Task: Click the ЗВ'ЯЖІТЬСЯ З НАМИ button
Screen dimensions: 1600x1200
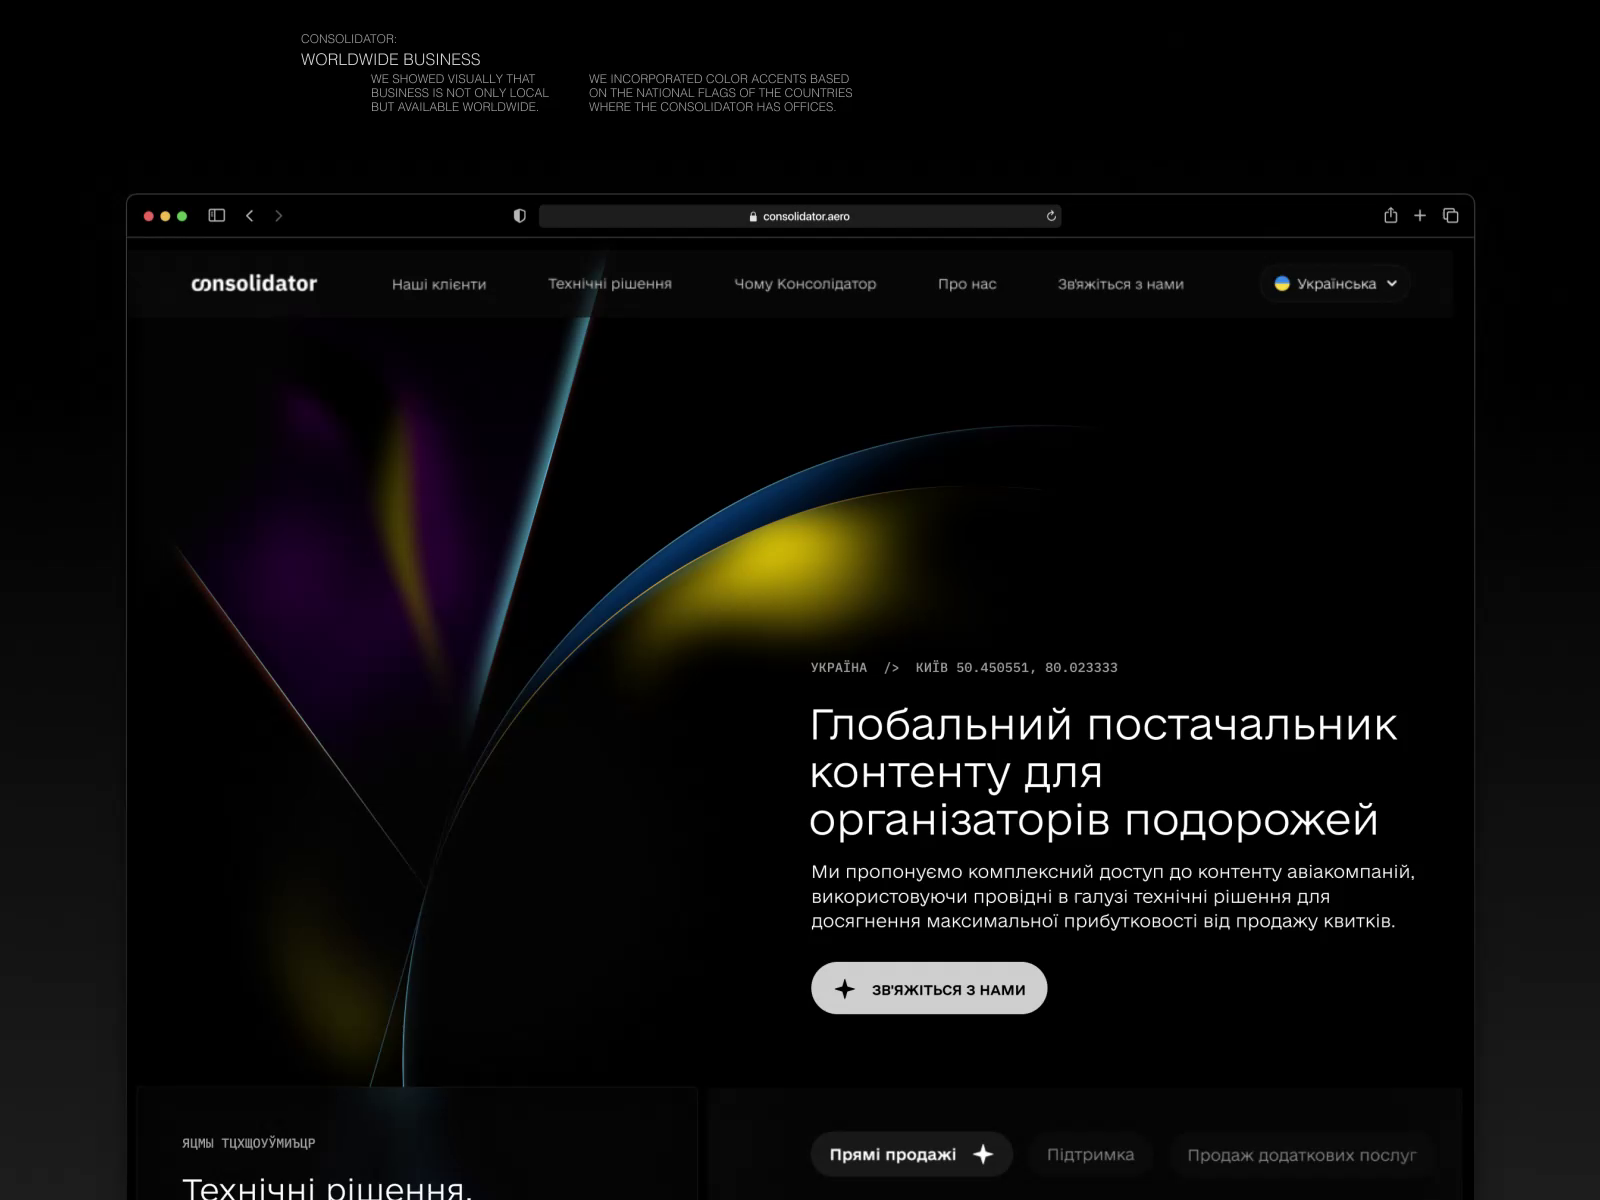Action: (x=929, y=988)
